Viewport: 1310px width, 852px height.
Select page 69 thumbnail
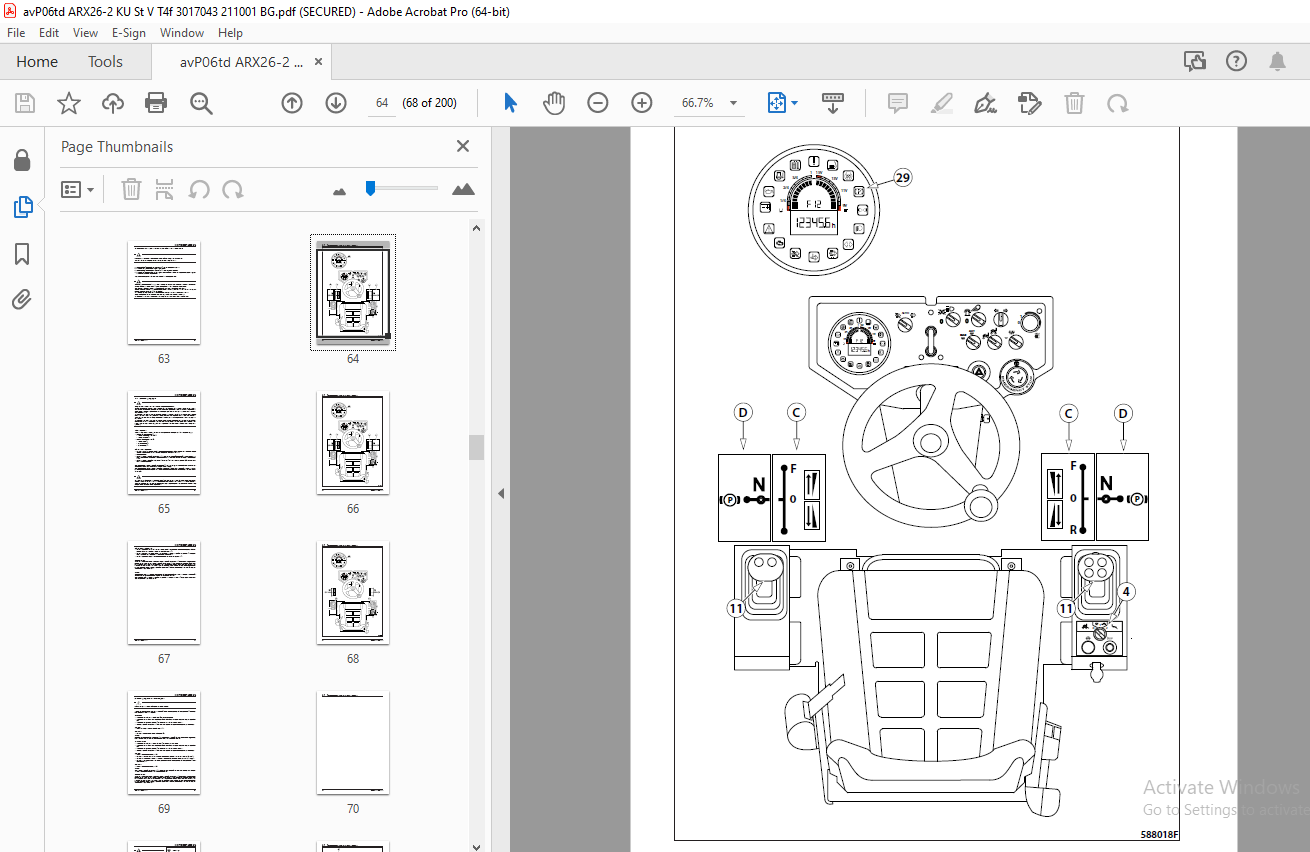[164, 743]
